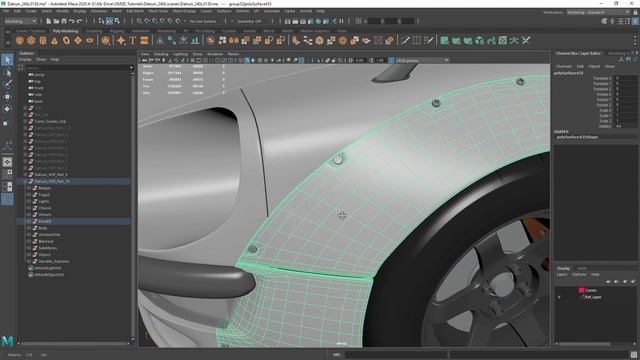Create a polygon cube from the shelf

(x=31, y=40)
